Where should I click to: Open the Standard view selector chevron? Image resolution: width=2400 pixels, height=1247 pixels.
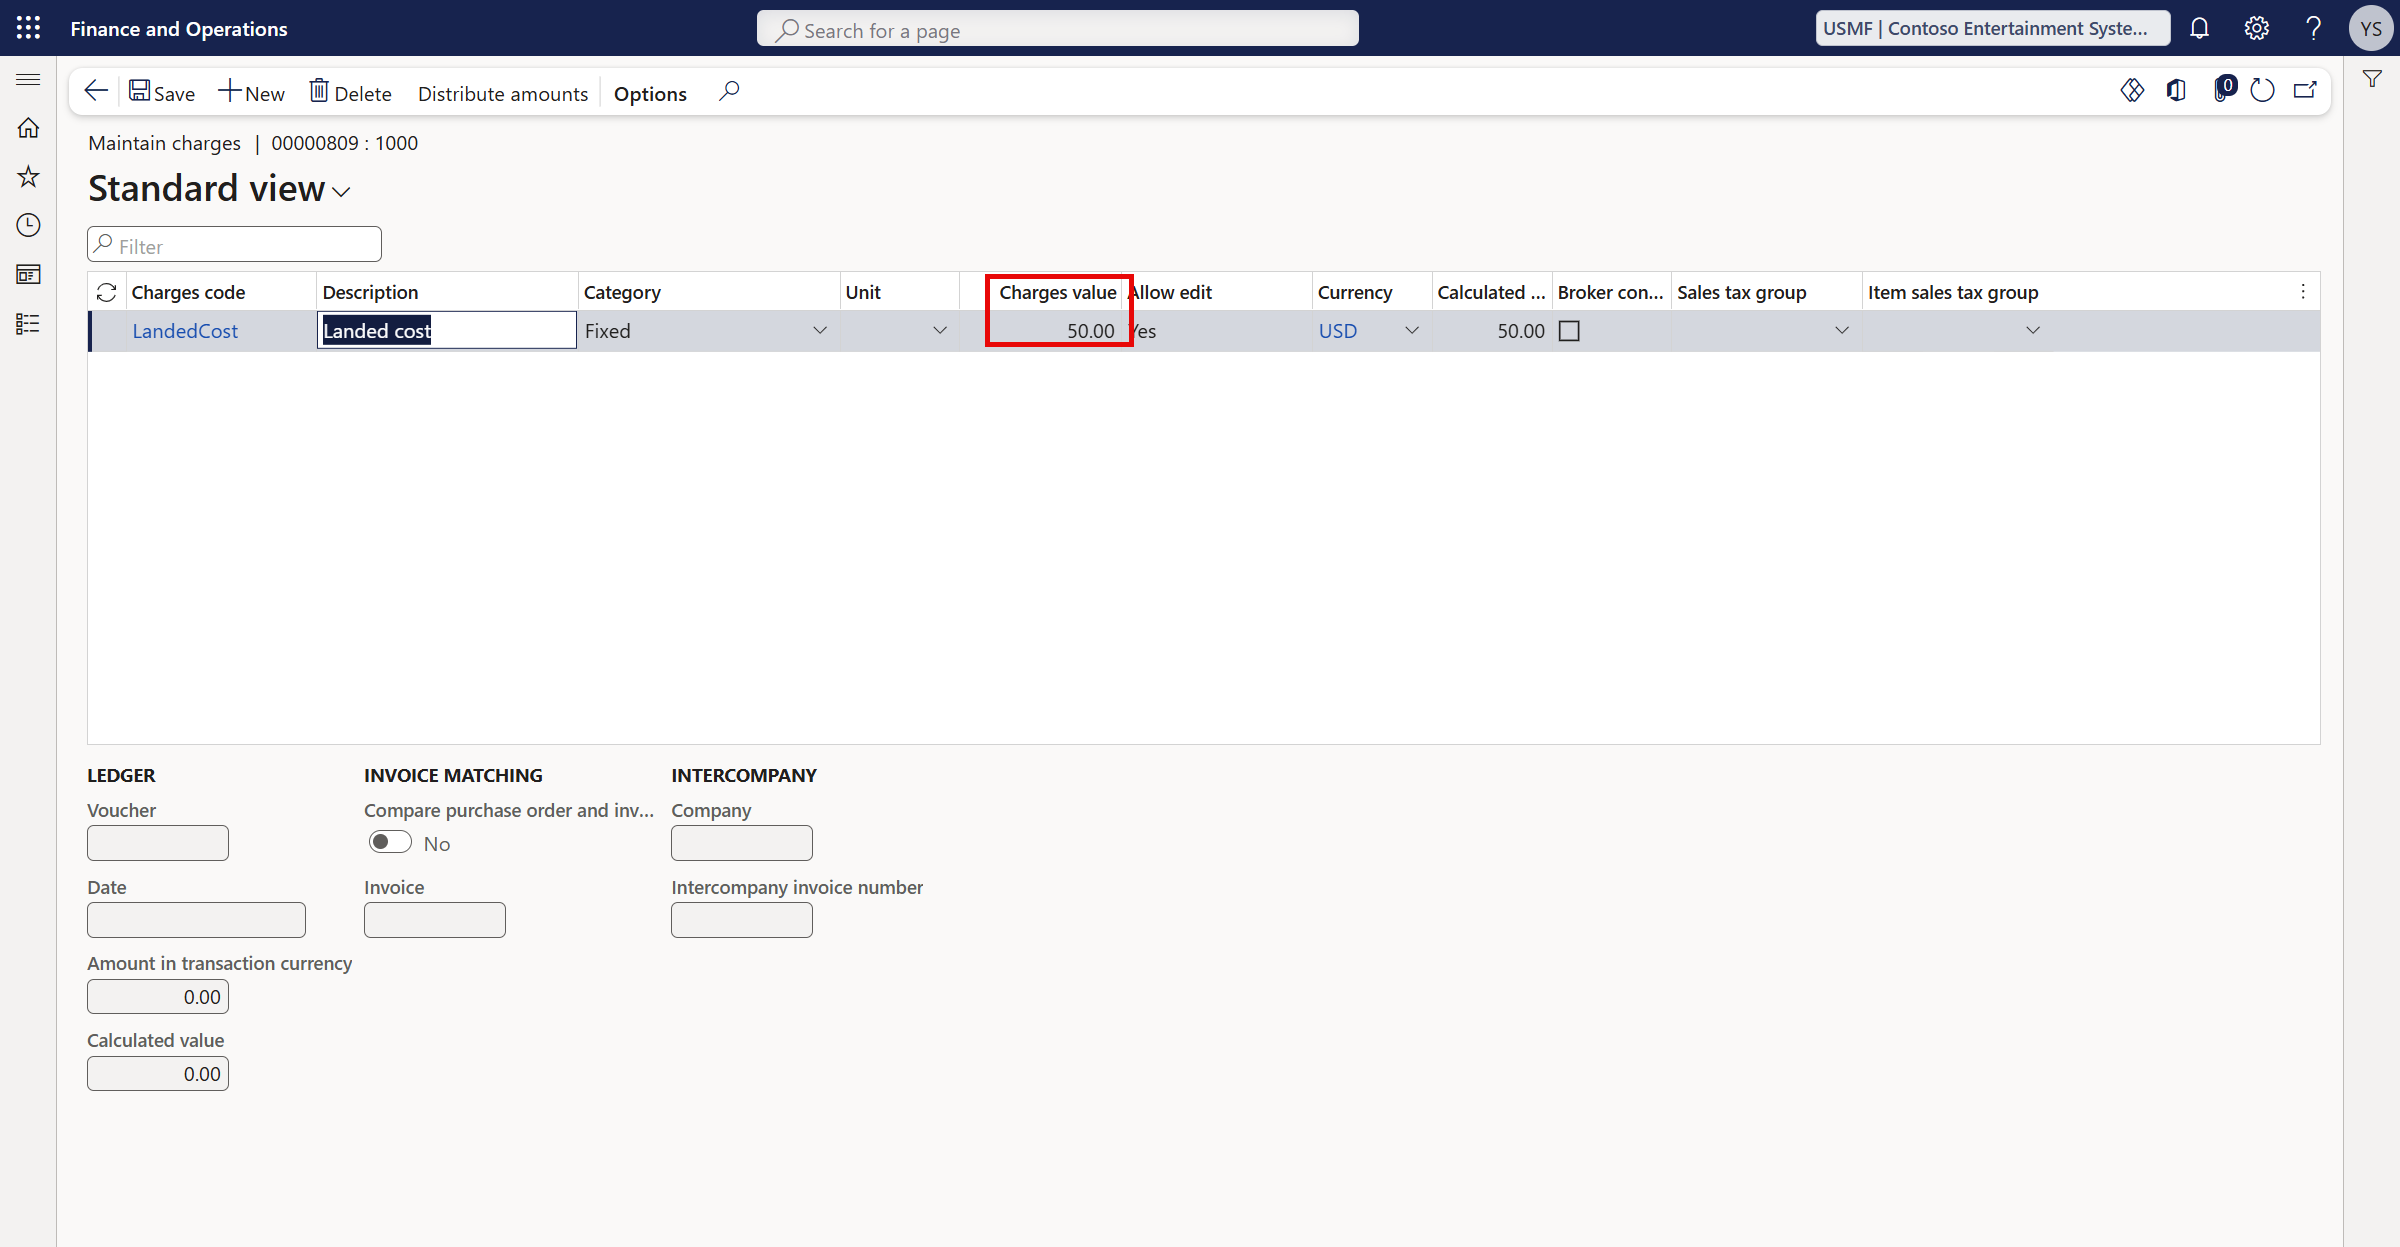[x=342, y=192]
